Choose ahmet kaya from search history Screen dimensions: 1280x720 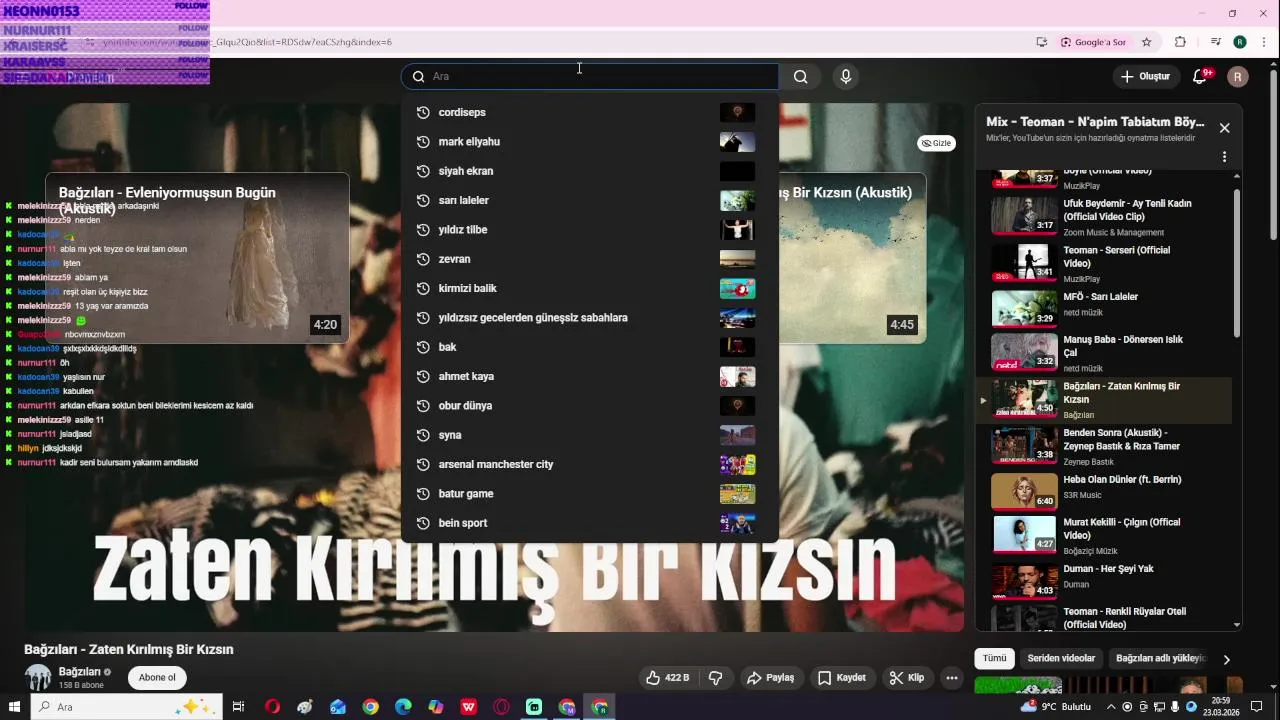589,376
